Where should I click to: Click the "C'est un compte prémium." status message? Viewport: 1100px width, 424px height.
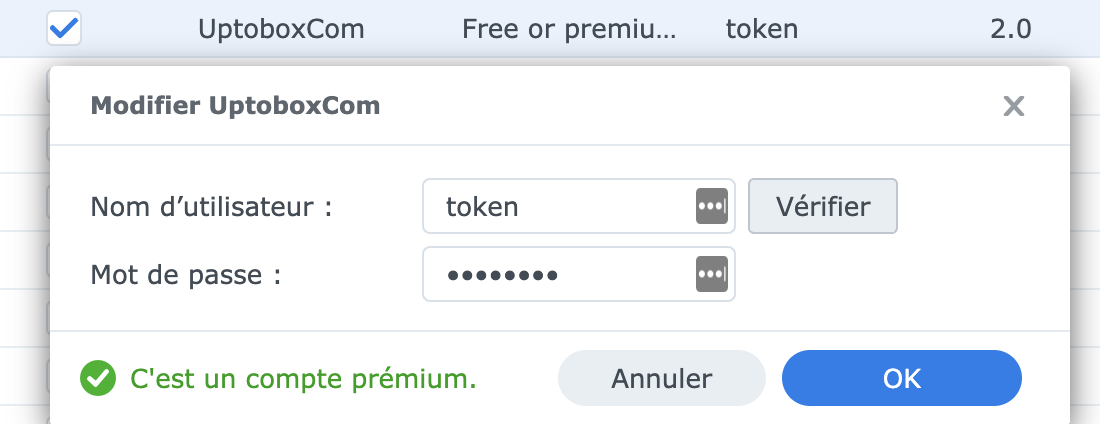pyautogui.click(x=304, y=379)
